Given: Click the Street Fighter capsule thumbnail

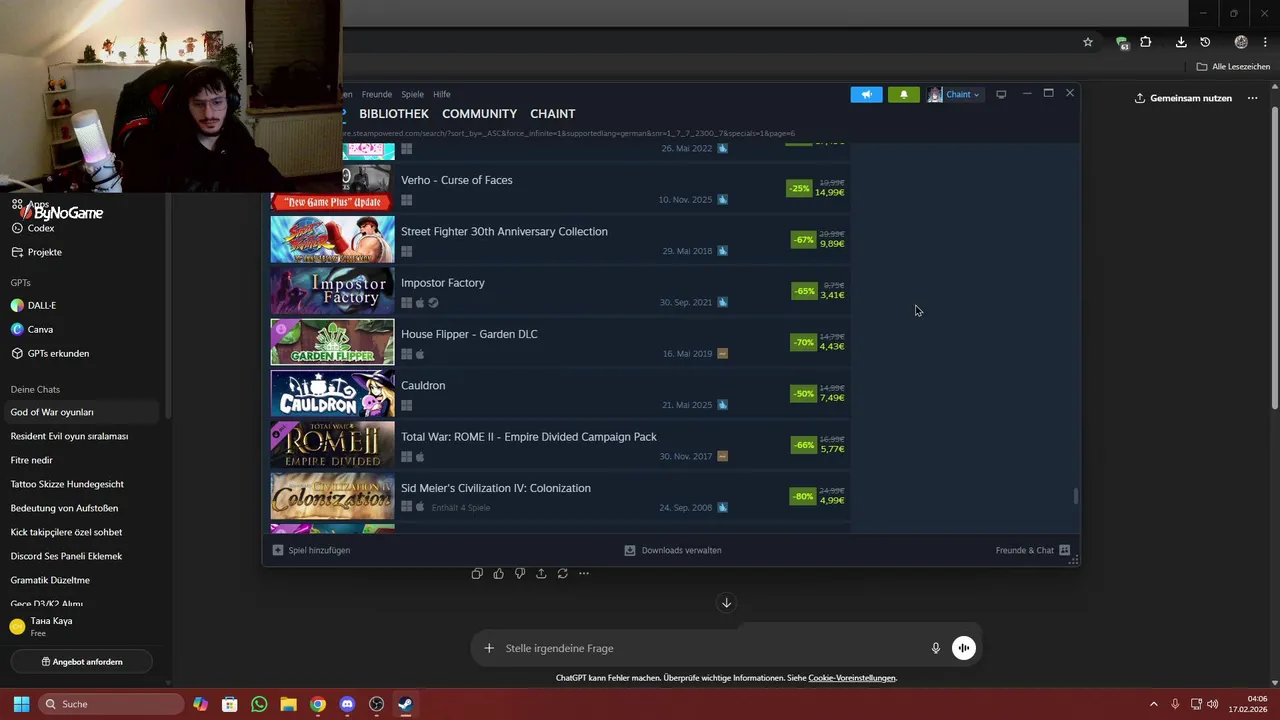Looking at the screenshot, I should pyautogui.click(x=332, y=239).
